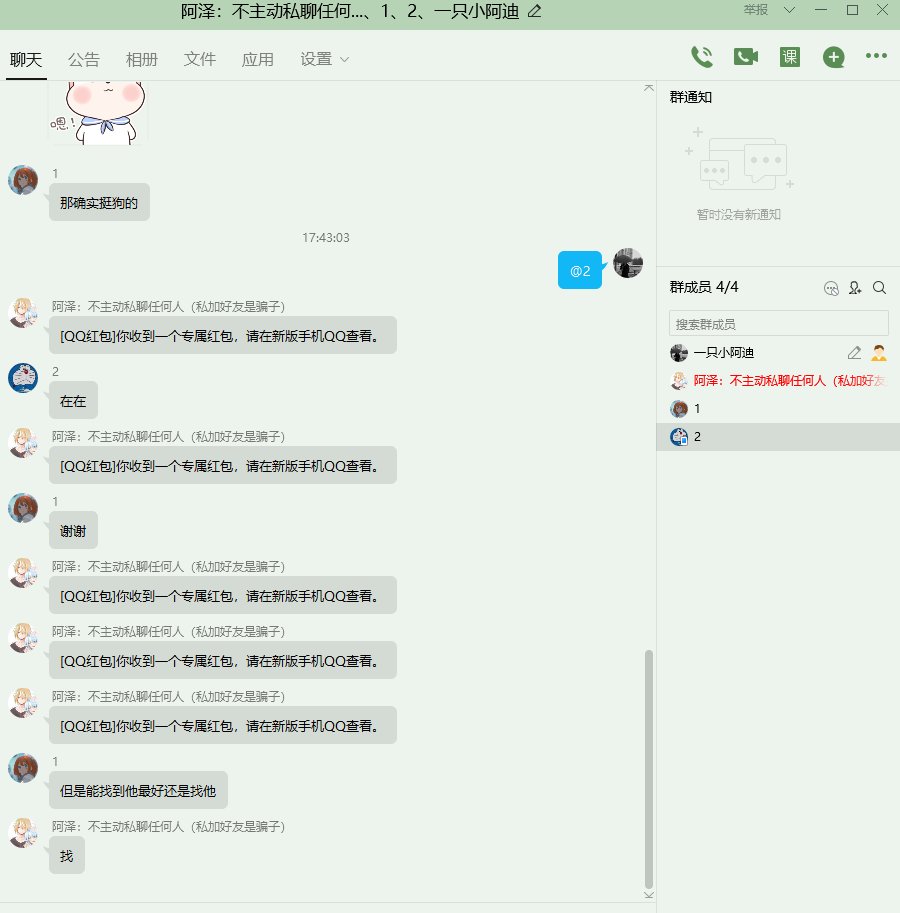Select member 阿泽 shown in red
The height and width of the screenshot is (913, 900).
point(778,381)
